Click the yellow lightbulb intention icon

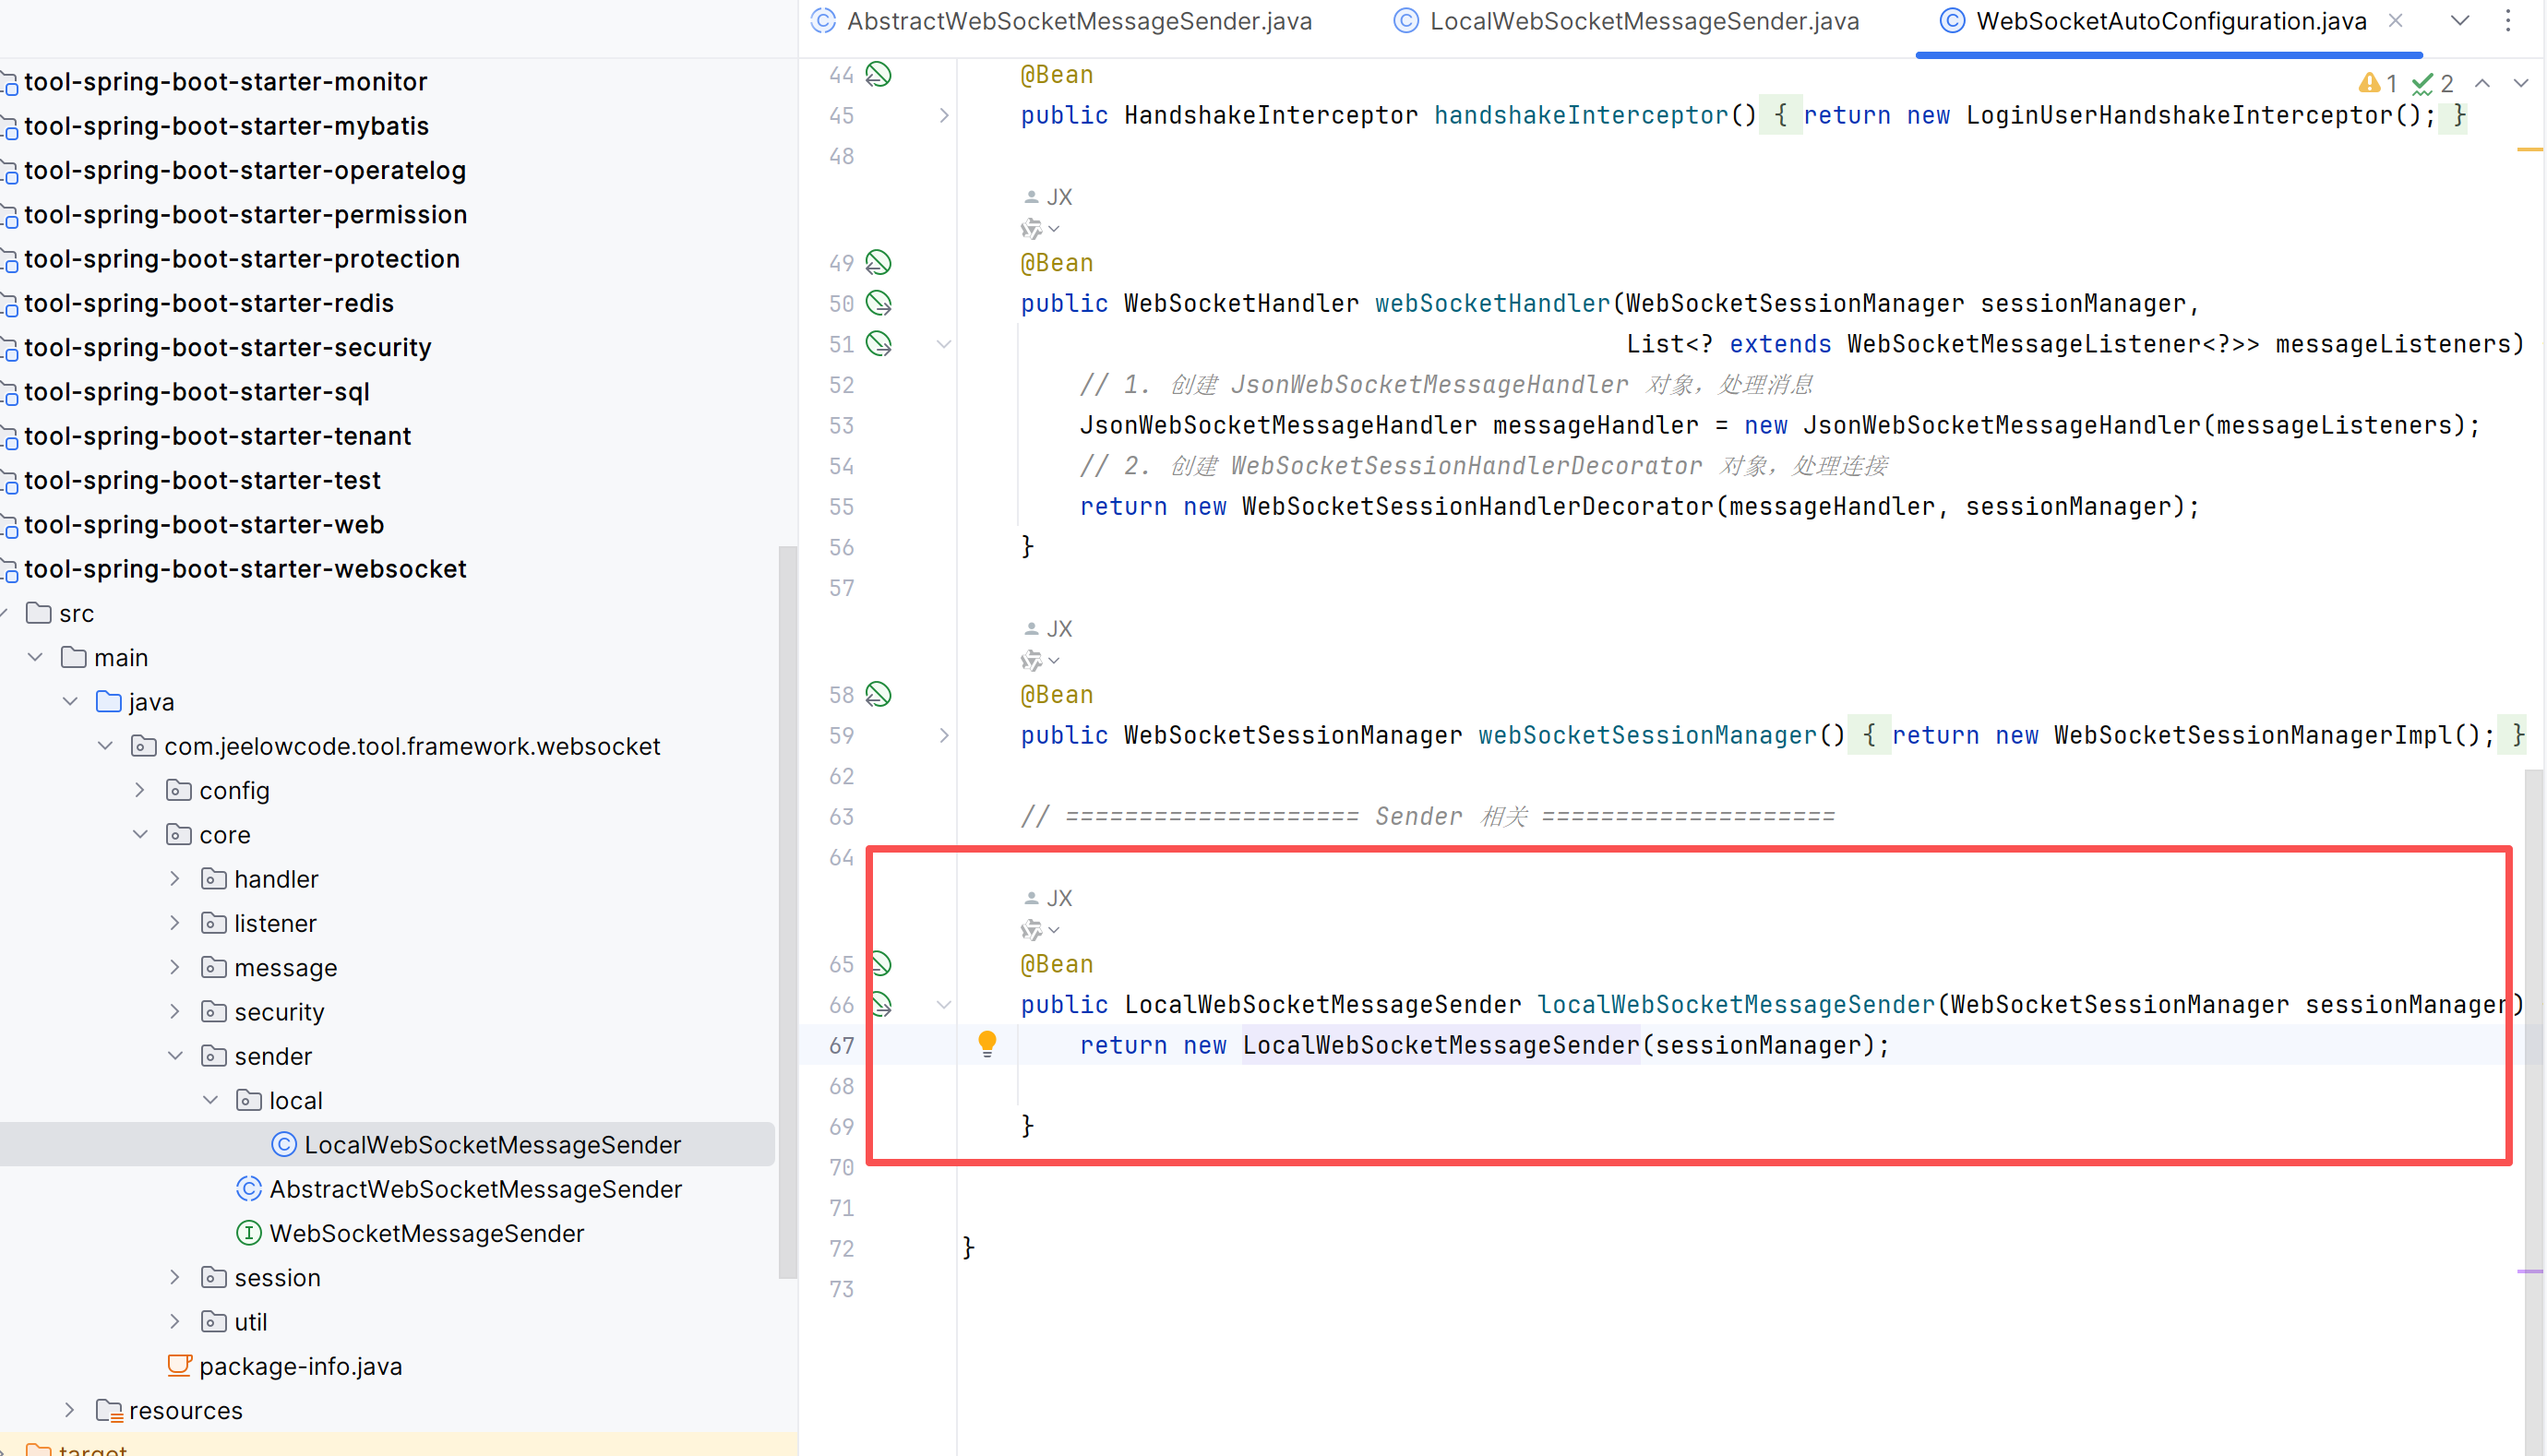coord(987,1044)
